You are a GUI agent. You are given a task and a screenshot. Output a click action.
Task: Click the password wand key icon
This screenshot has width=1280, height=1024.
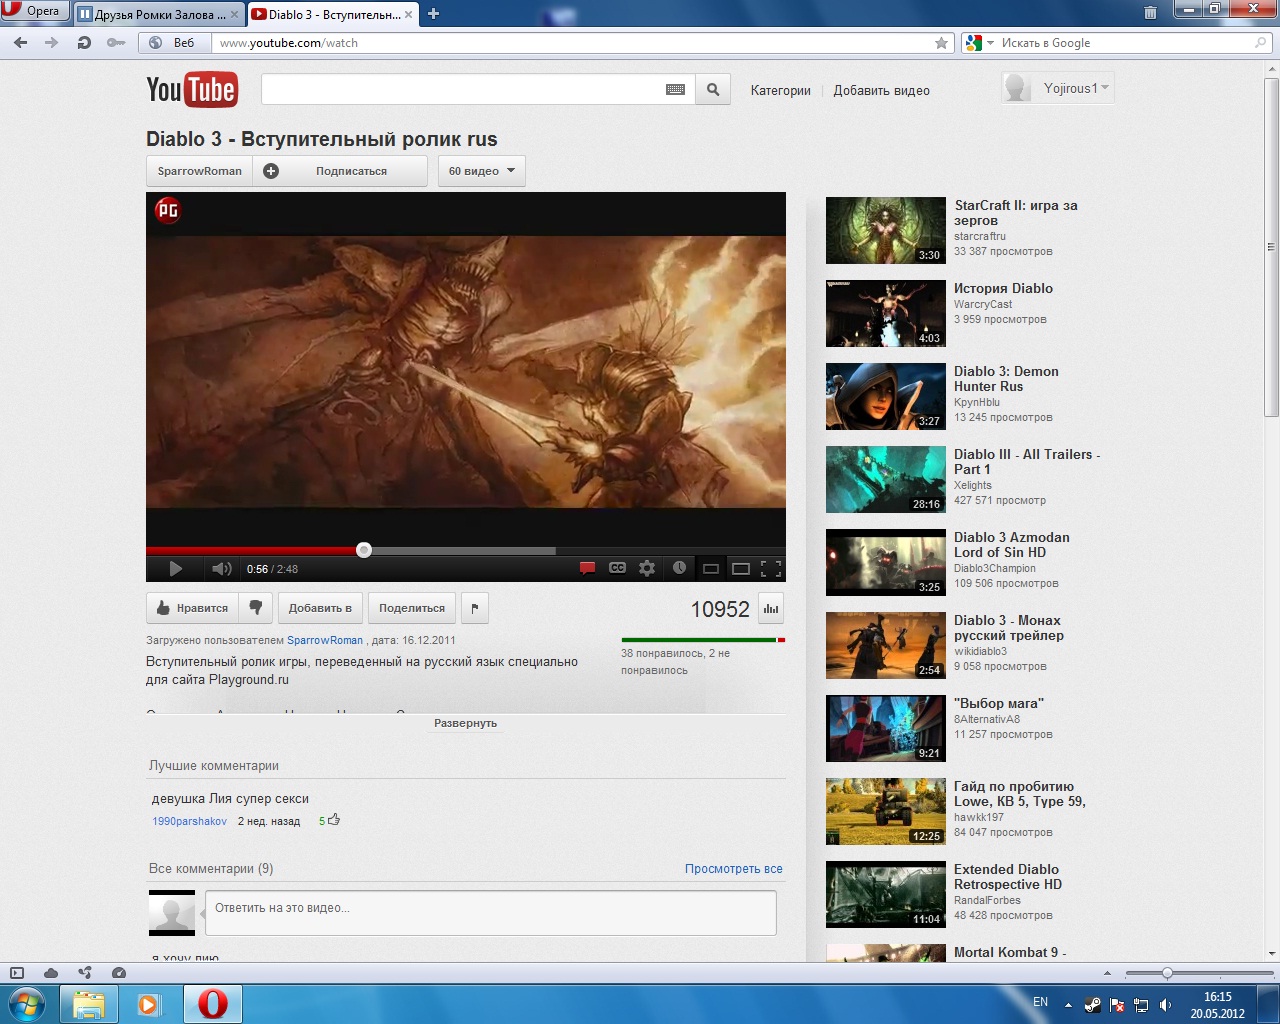tap(116, 43)
